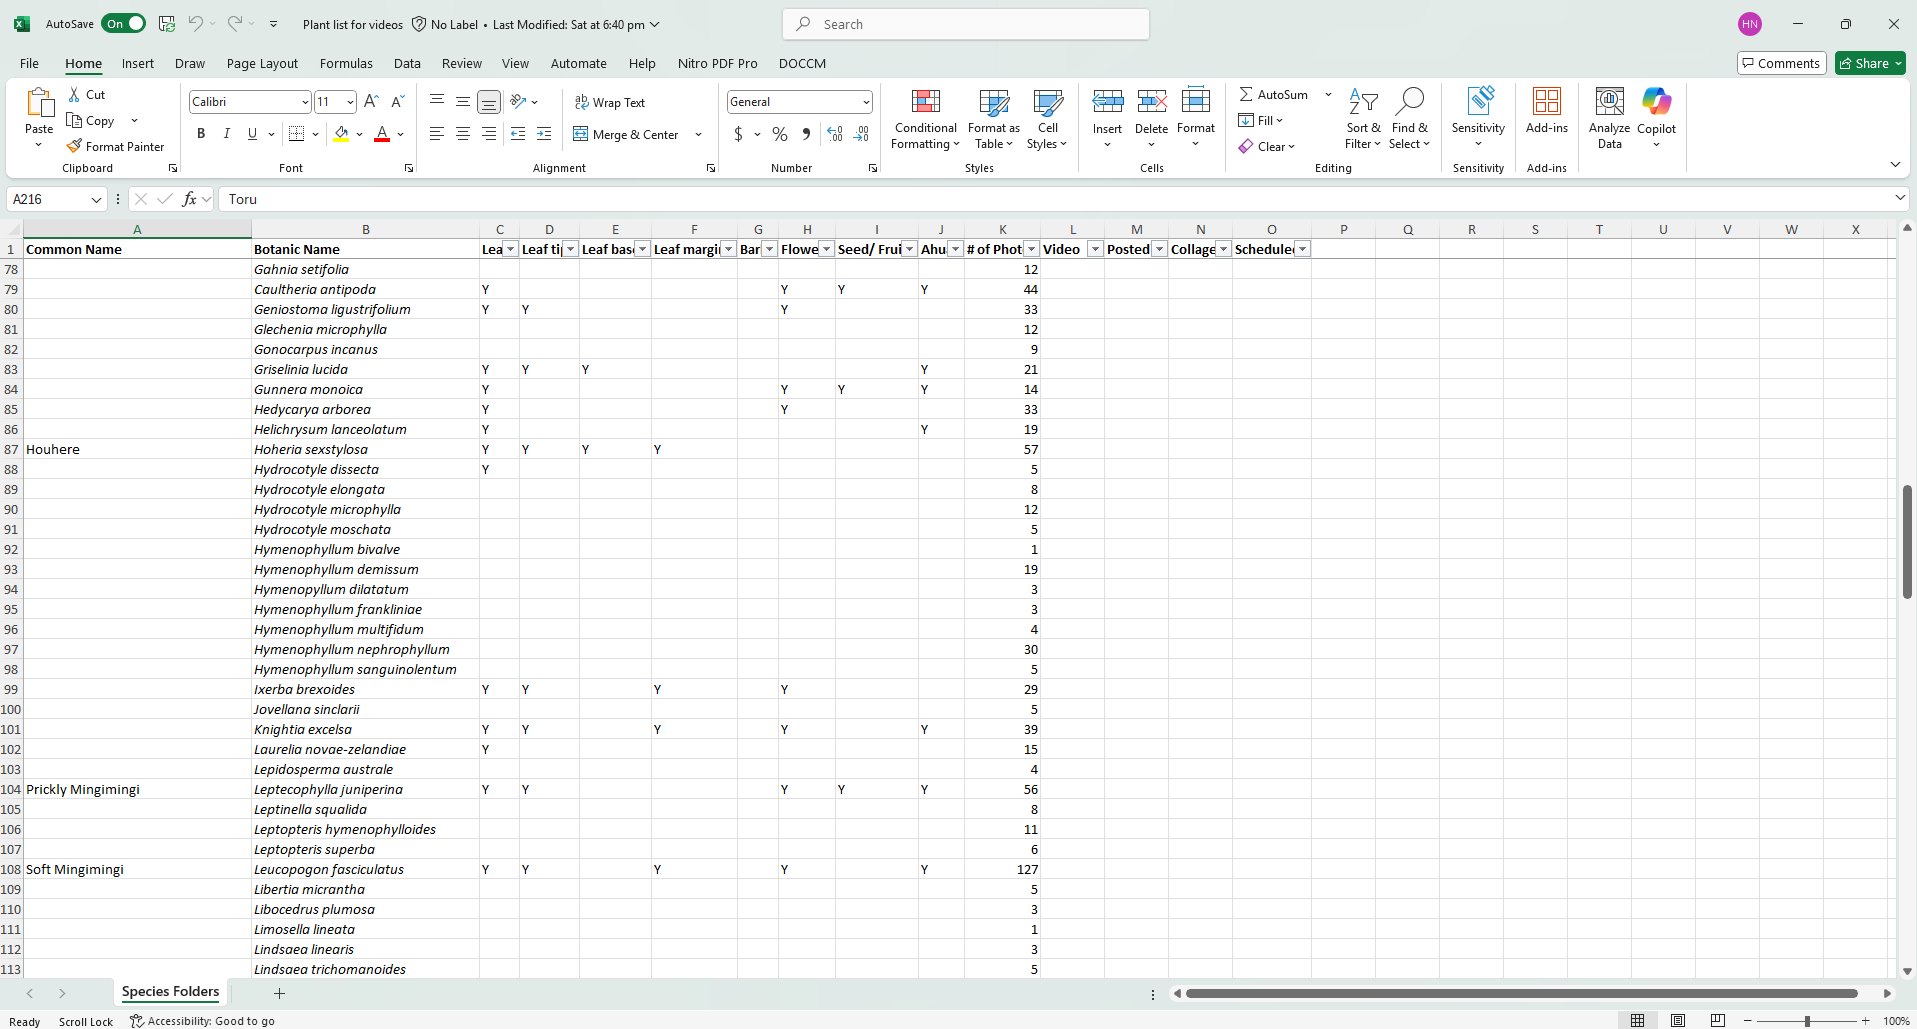Screen dimensions: 1917x1029
Task: Click the AutoSum button
Action: tap(1273, 94)
